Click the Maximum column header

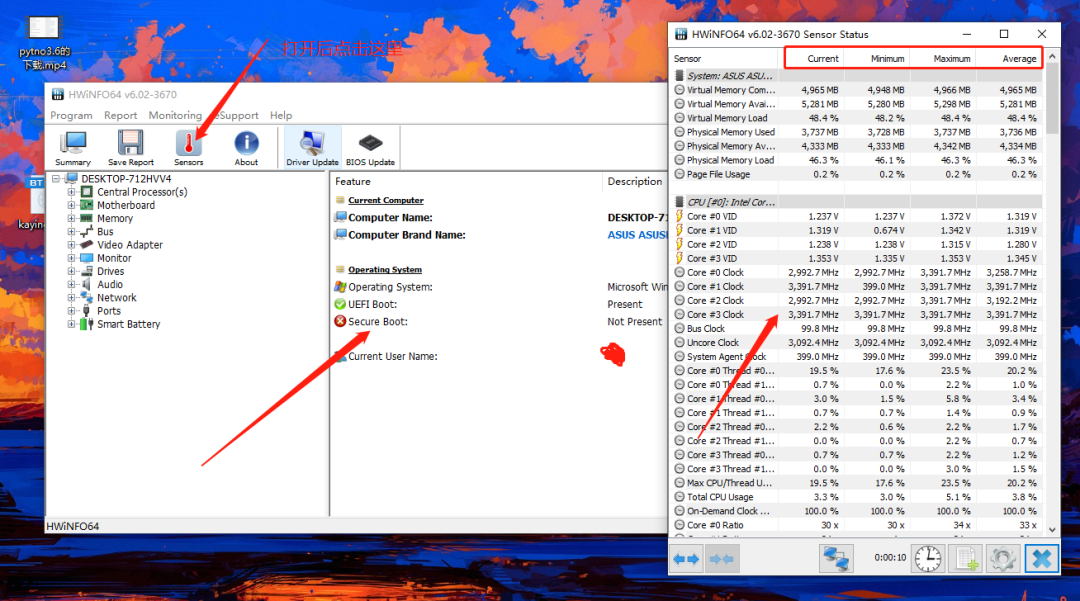942,59
